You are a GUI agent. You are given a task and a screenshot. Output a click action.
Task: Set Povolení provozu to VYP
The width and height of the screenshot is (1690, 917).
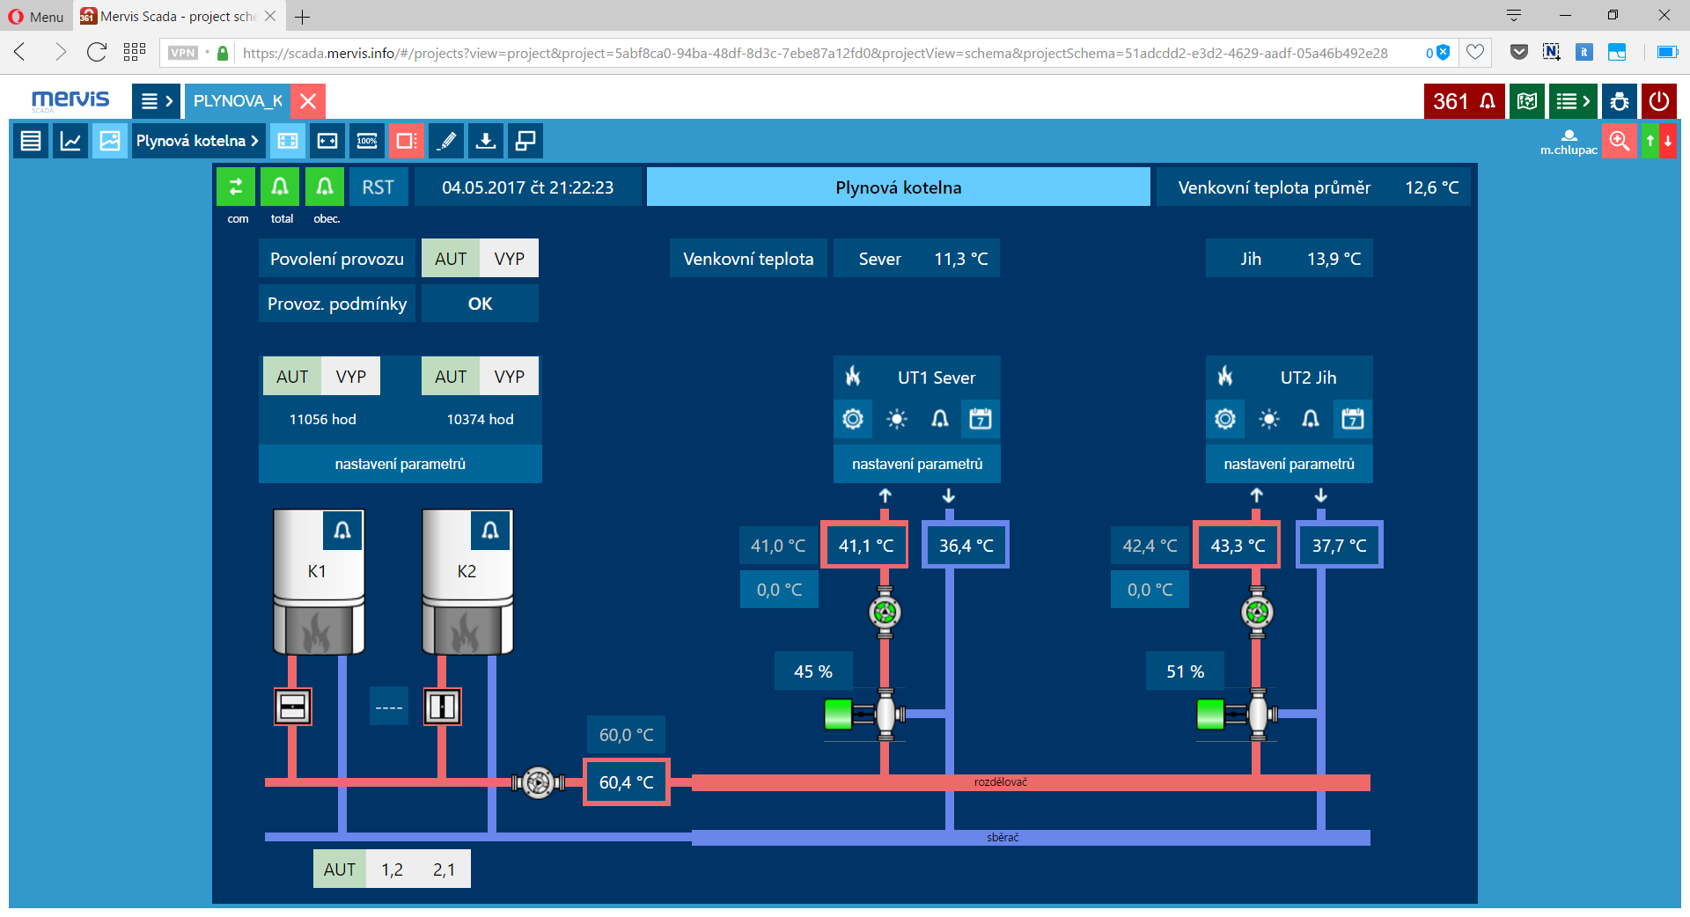point(509,258)
